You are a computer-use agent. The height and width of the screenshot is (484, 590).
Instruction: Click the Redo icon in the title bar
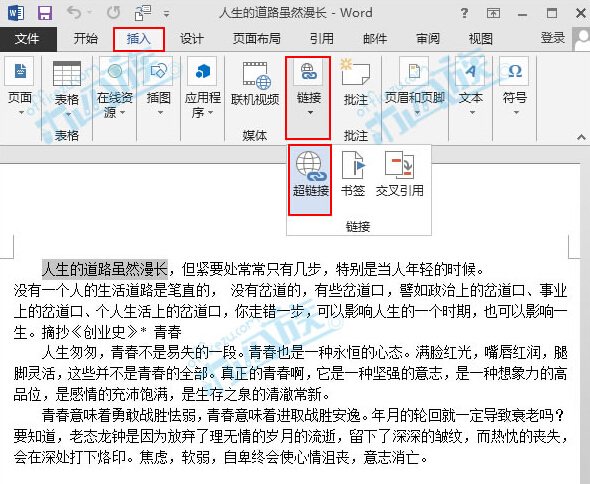pyautogui.click(x=113, y=13)
